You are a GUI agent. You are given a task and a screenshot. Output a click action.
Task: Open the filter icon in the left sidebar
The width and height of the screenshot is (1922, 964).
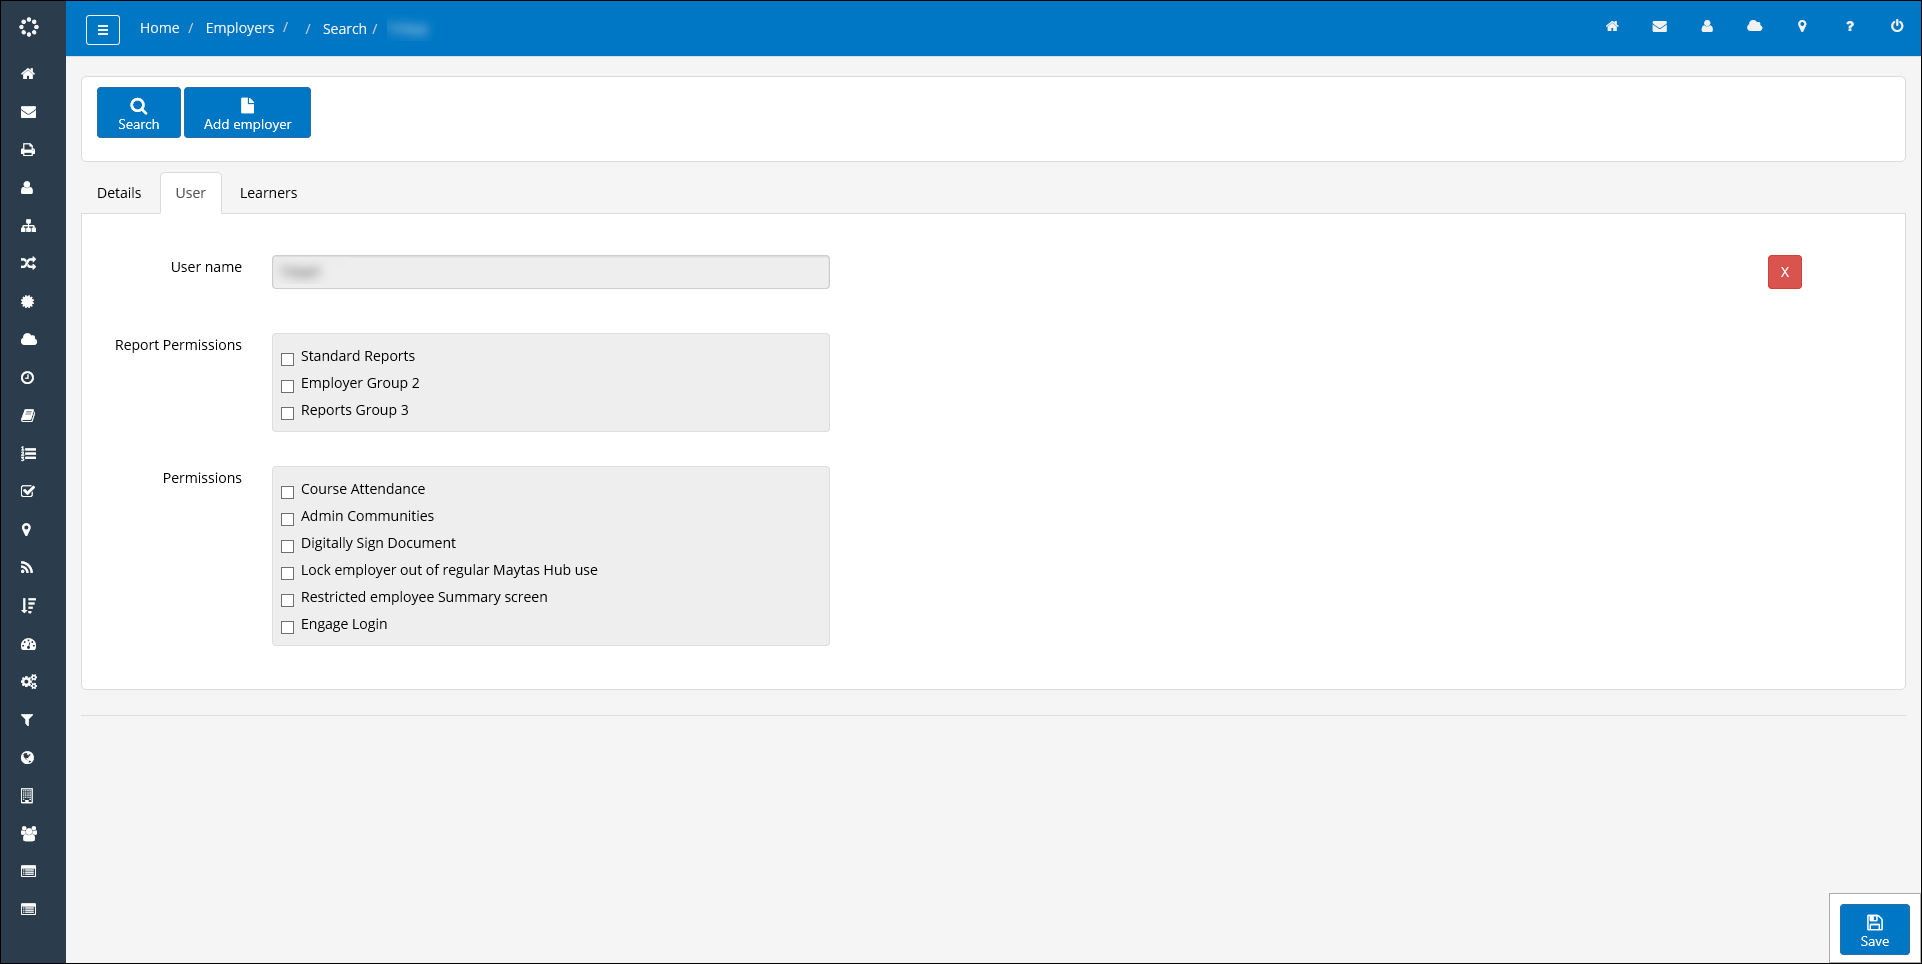pos(27,719)
